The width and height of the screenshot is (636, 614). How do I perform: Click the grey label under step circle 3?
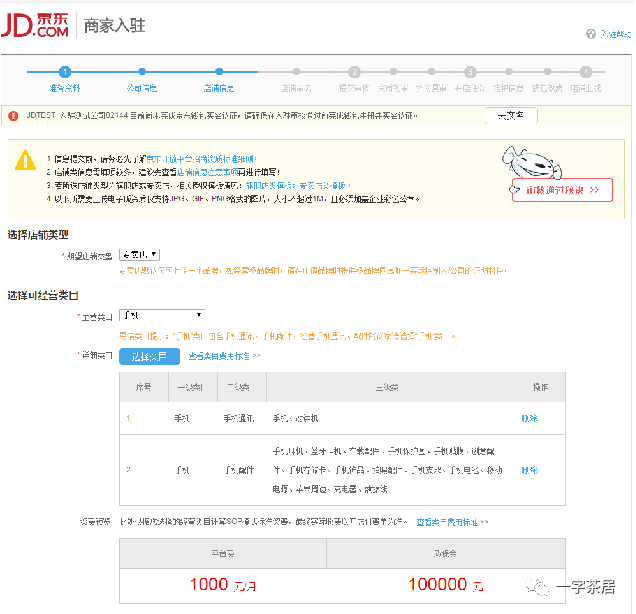click(470, 88)
